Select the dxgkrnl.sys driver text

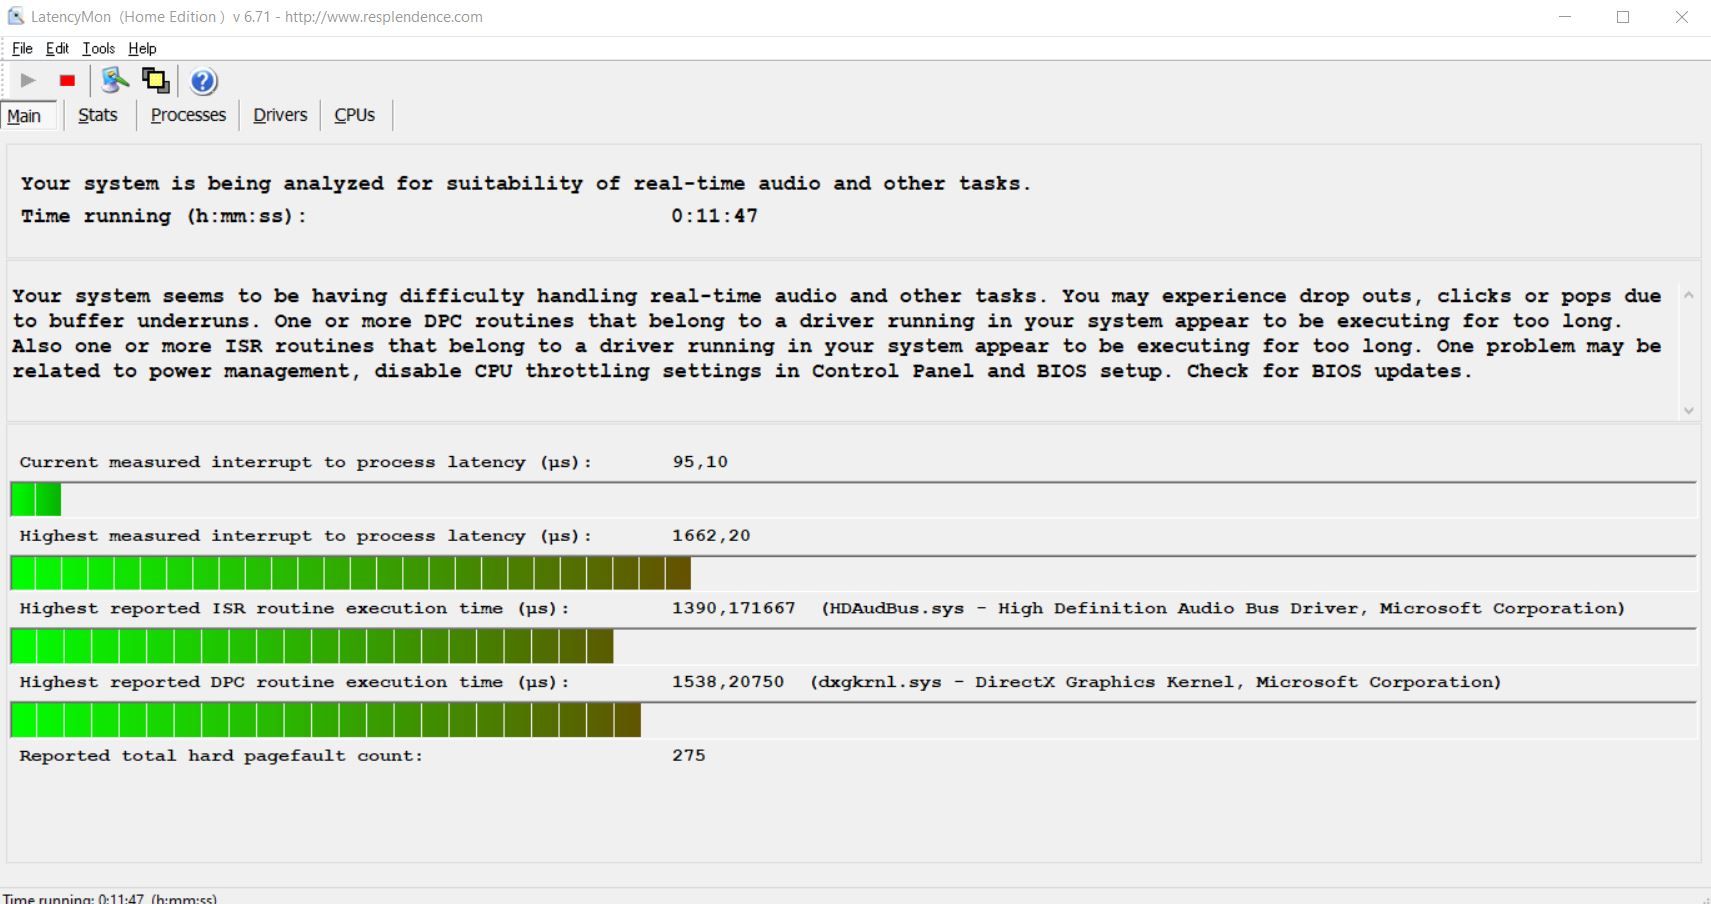coord(1156,682)
